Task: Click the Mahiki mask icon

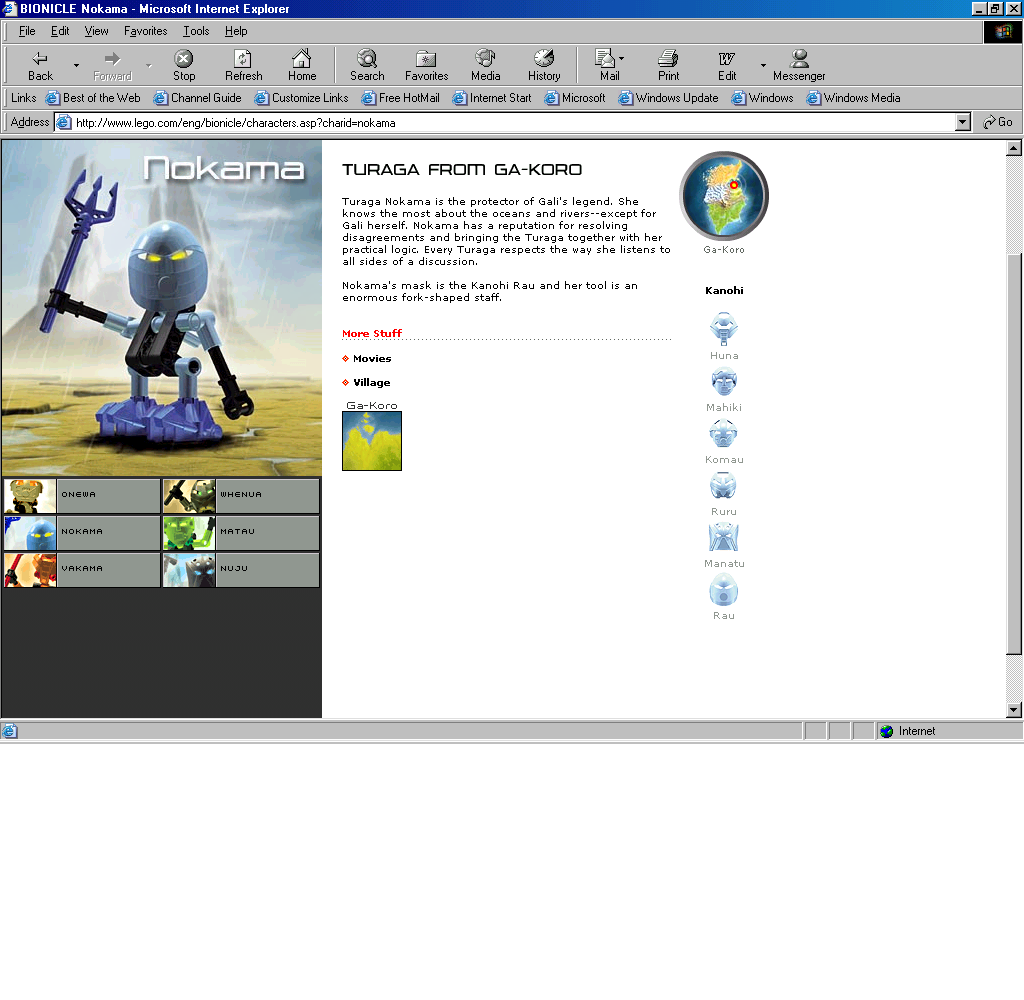Action: 724,381
